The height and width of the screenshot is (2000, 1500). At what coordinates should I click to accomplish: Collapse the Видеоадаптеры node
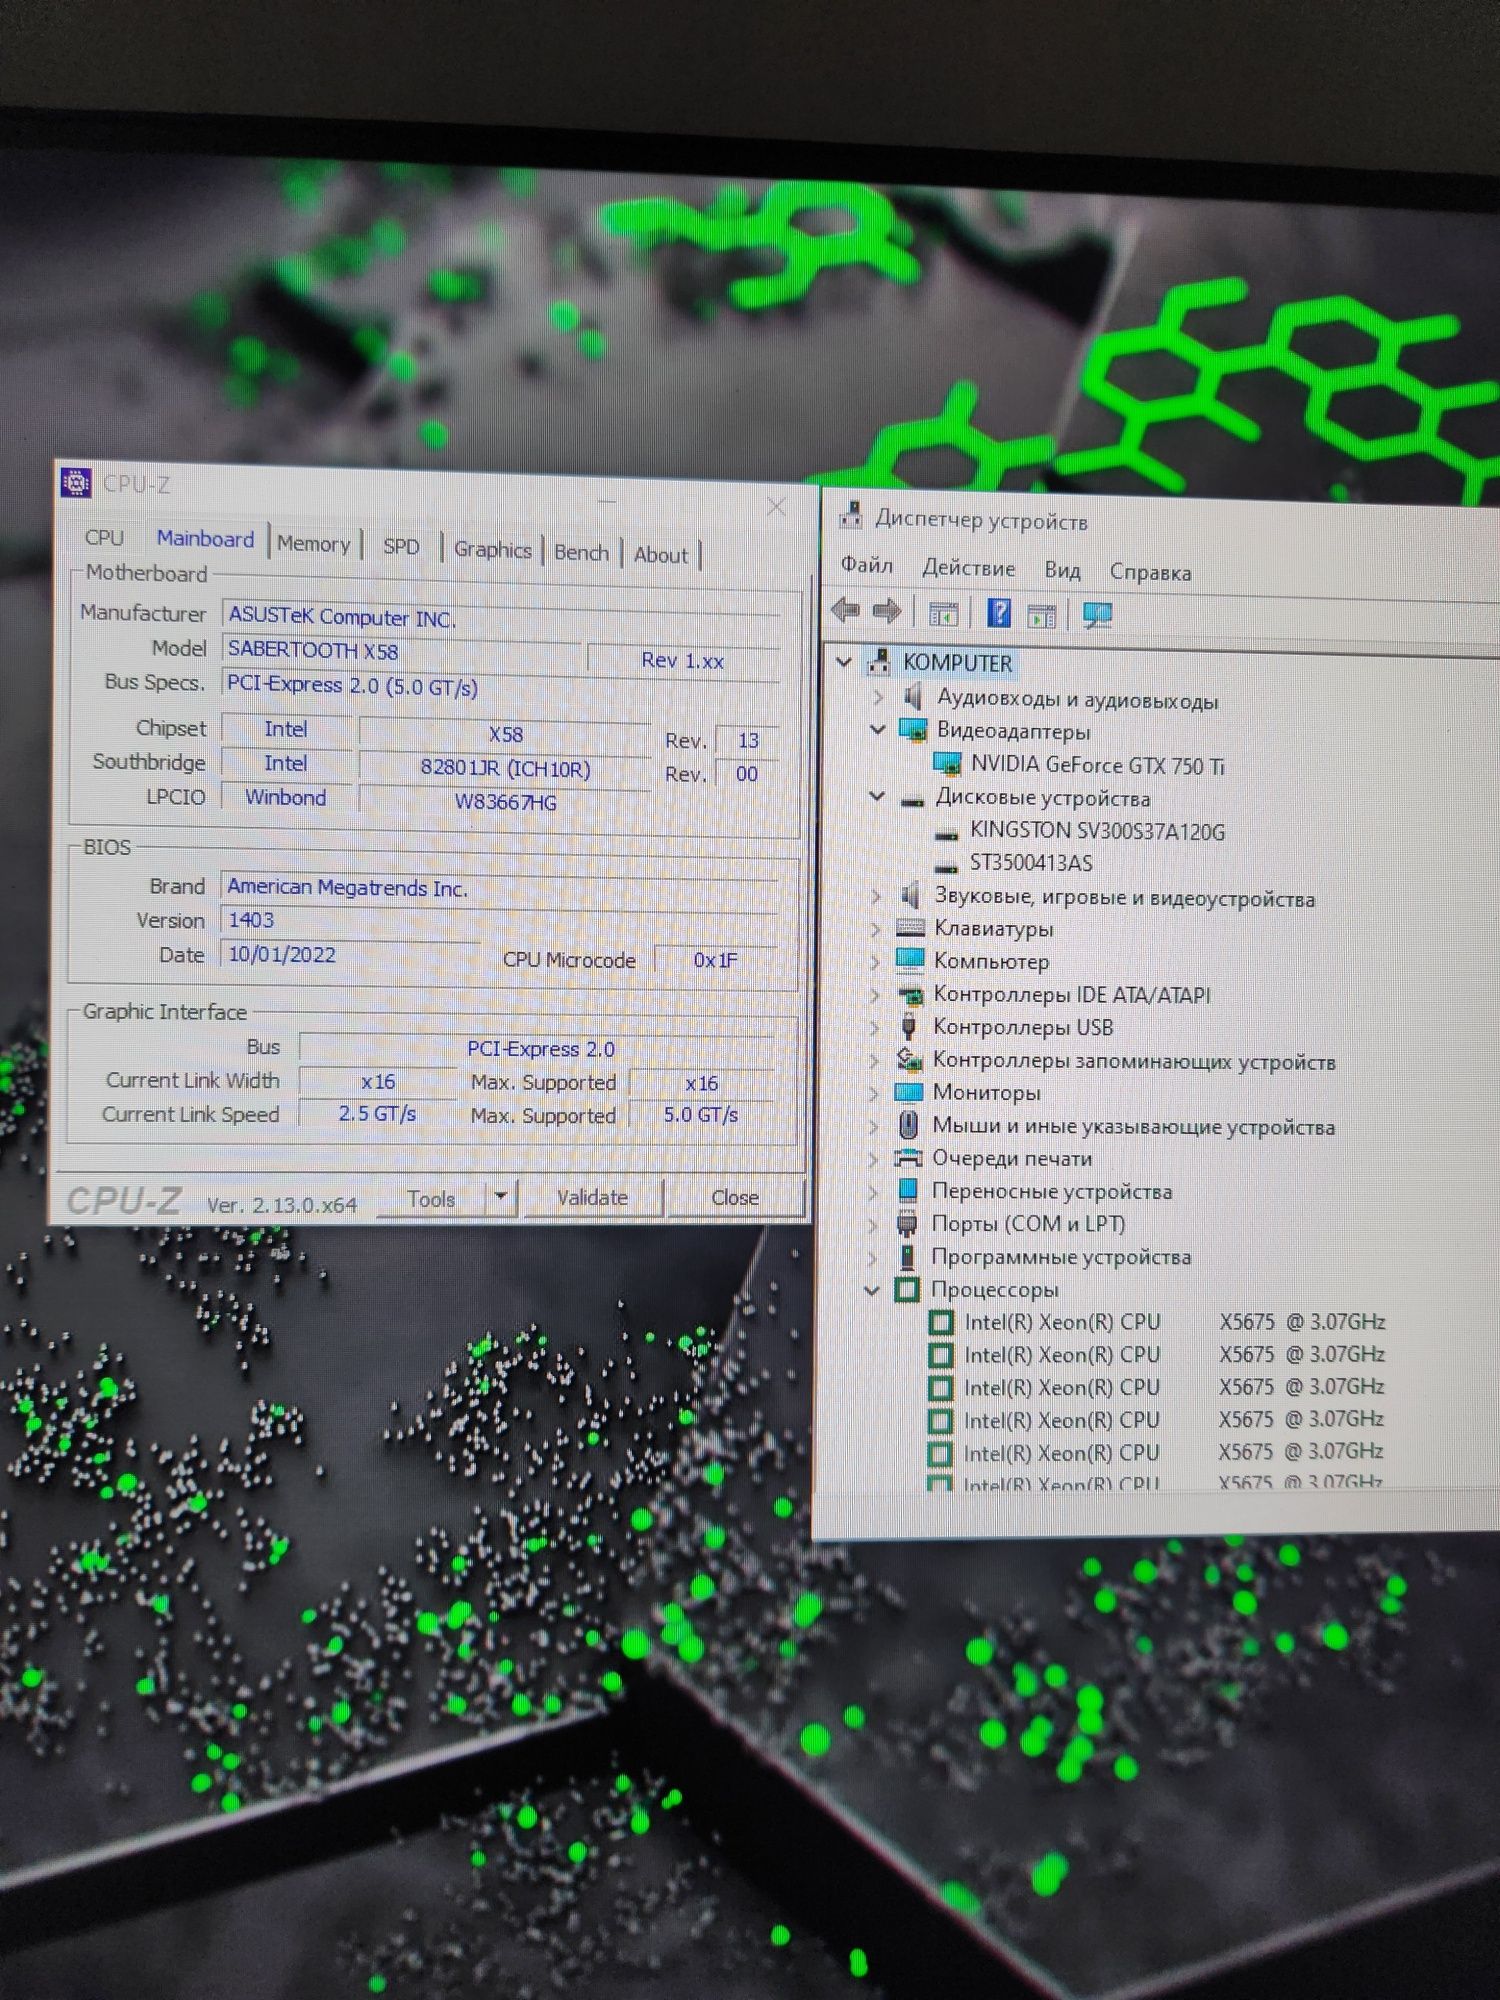pyautogui.click(x=878, y=729)
